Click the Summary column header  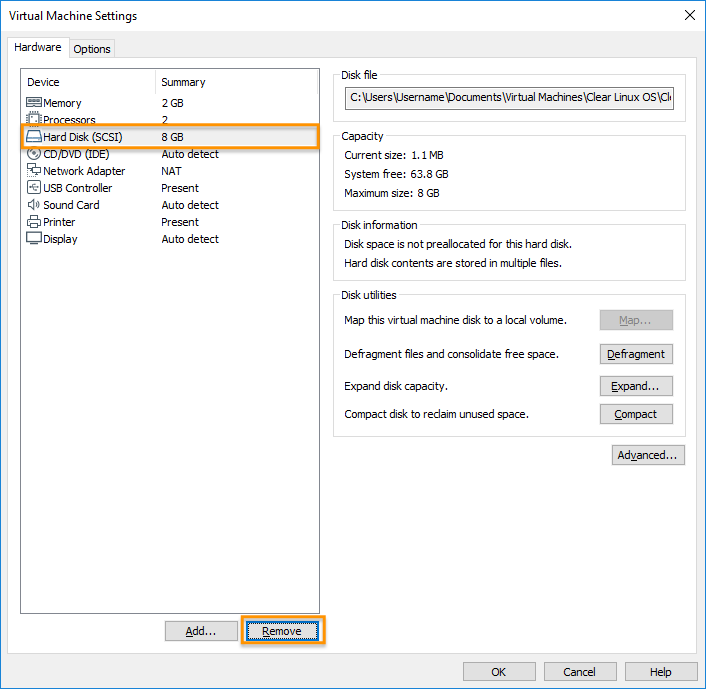pos(183,82)
